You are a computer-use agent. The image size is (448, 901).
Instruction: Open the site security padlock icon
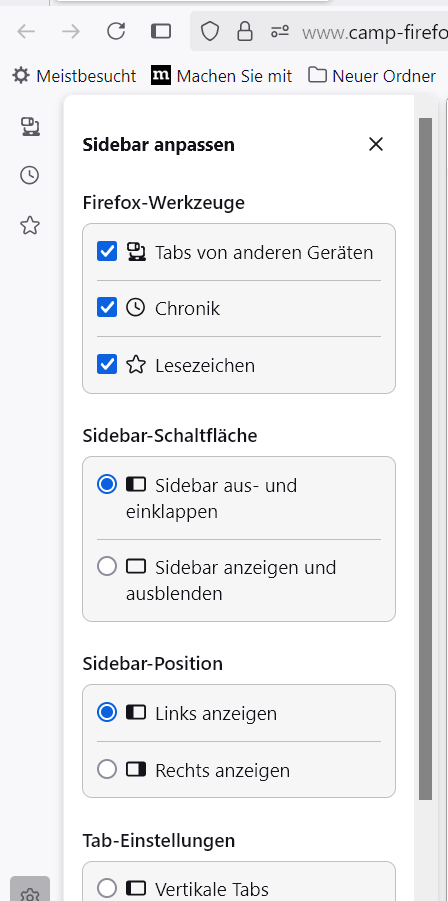point(245,31)
